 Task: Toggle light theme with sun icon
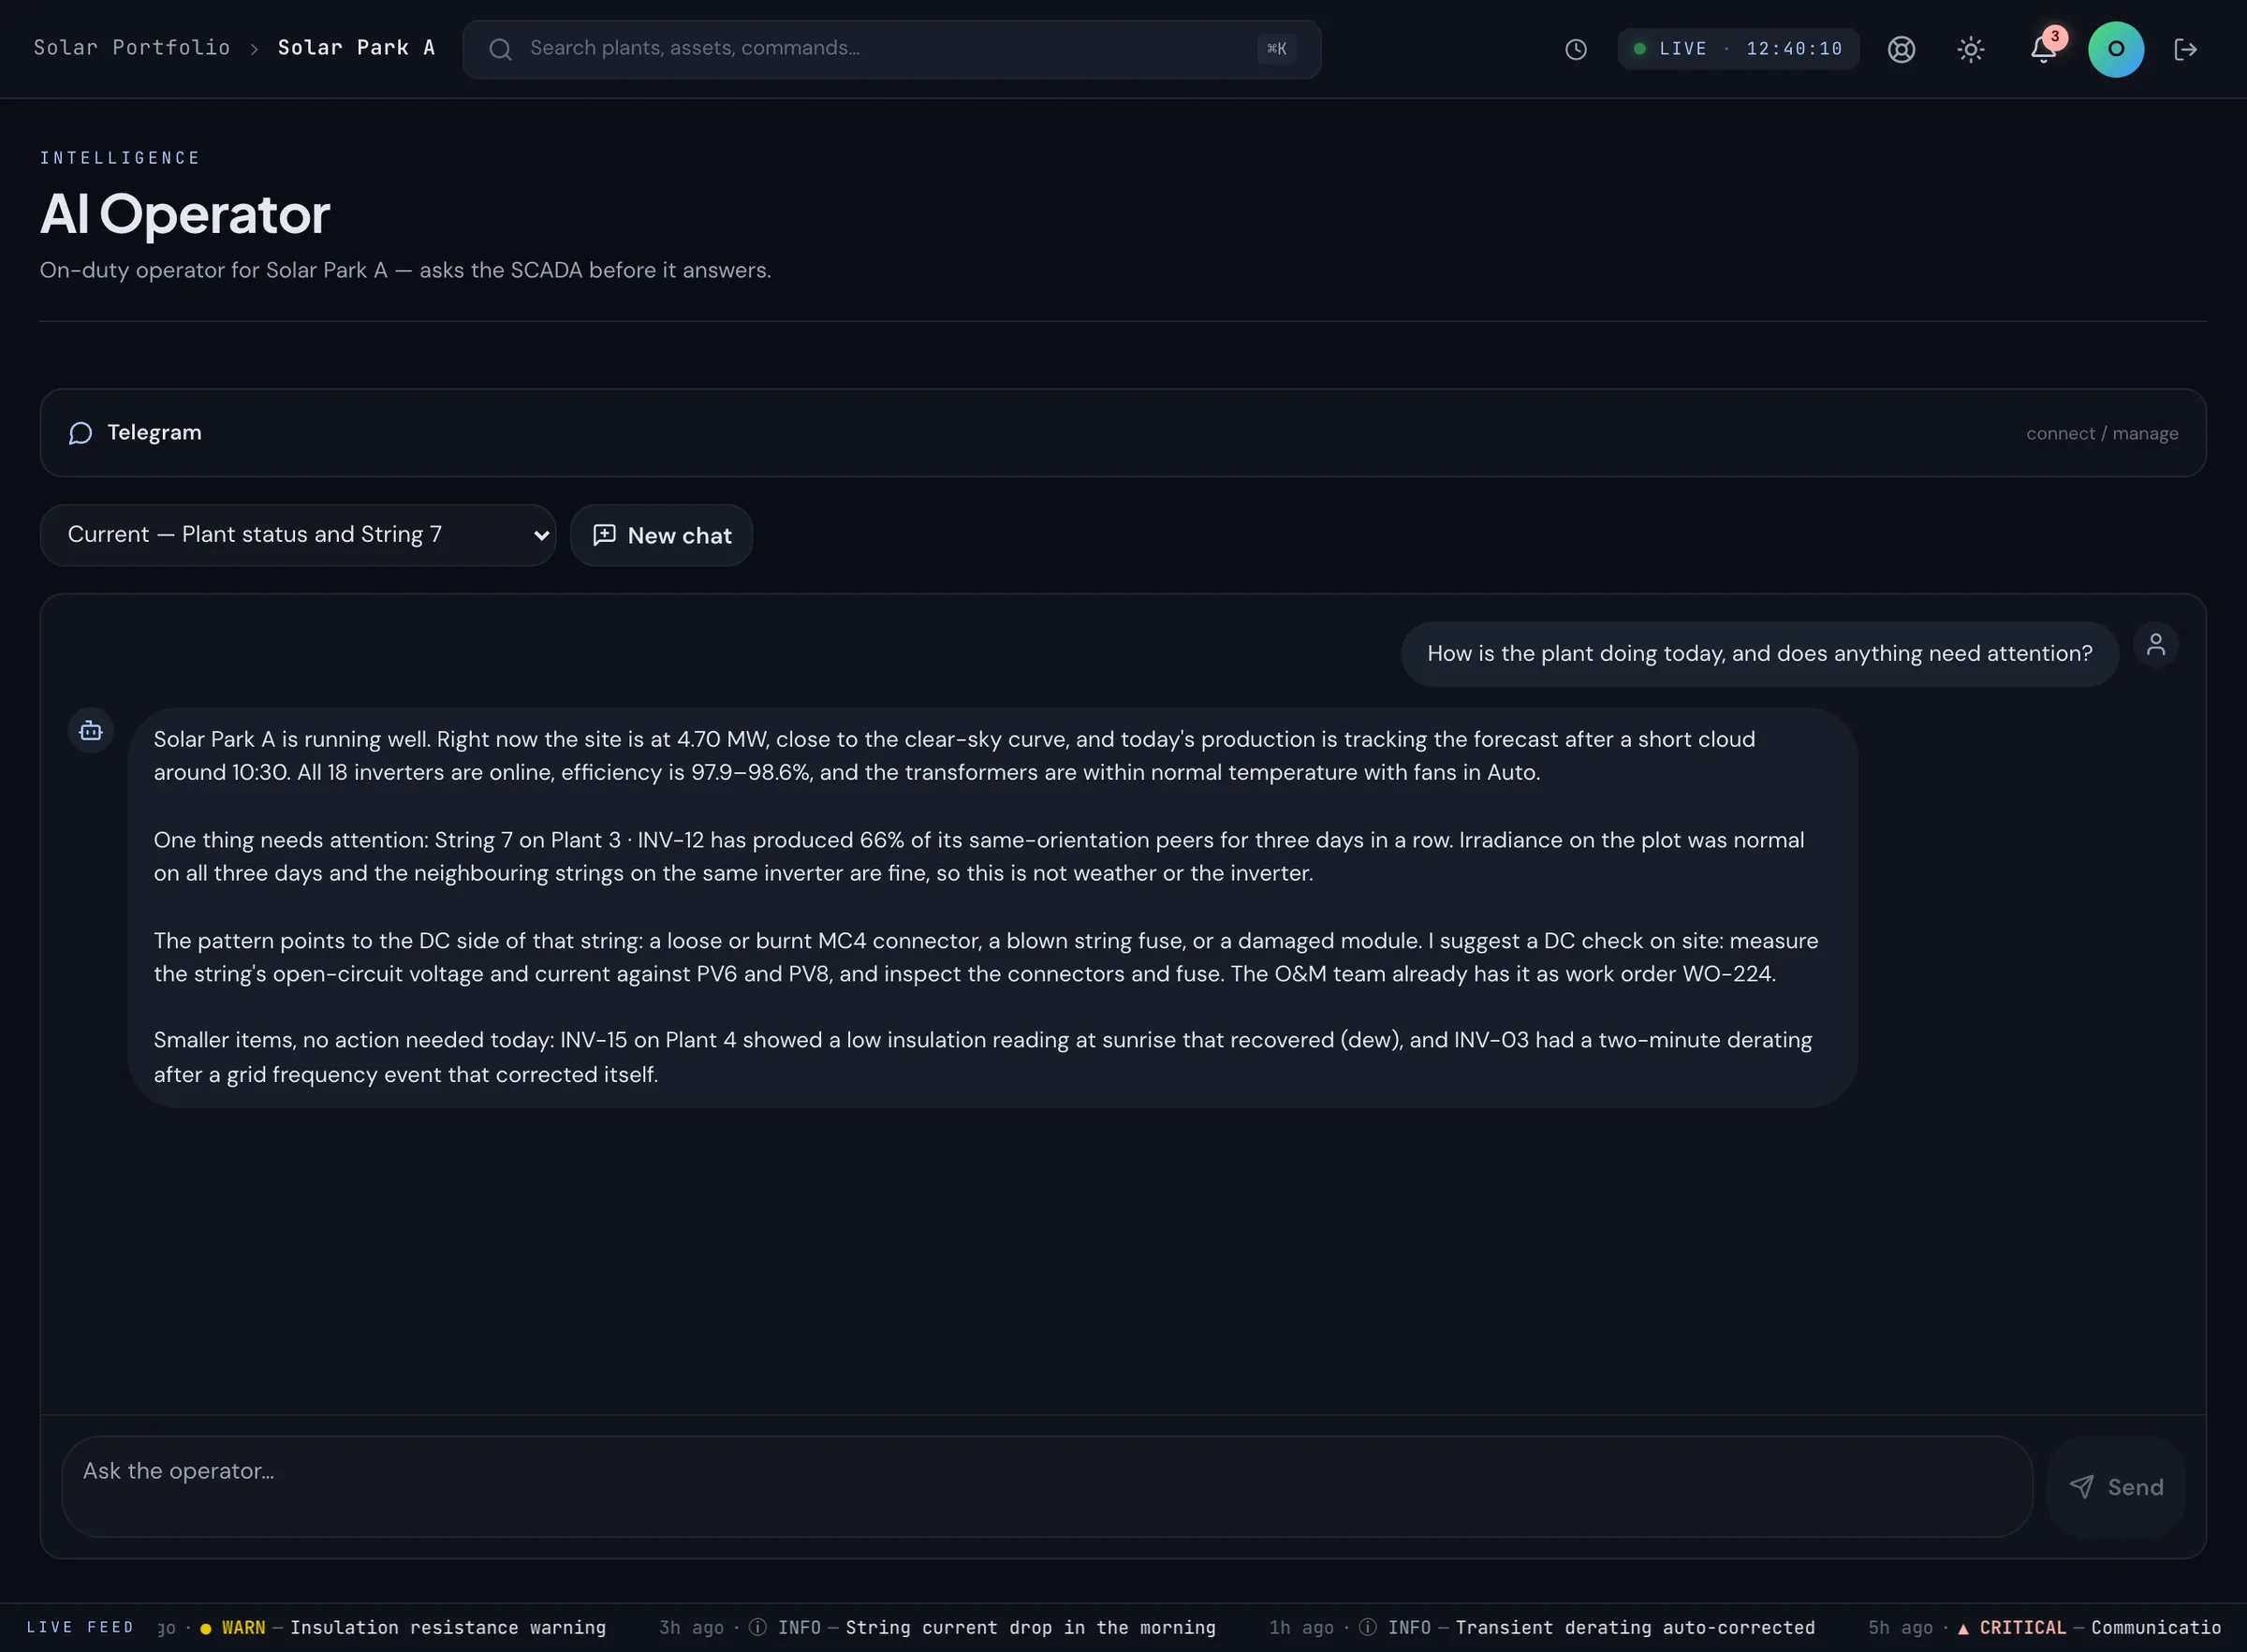[1970, 49]
